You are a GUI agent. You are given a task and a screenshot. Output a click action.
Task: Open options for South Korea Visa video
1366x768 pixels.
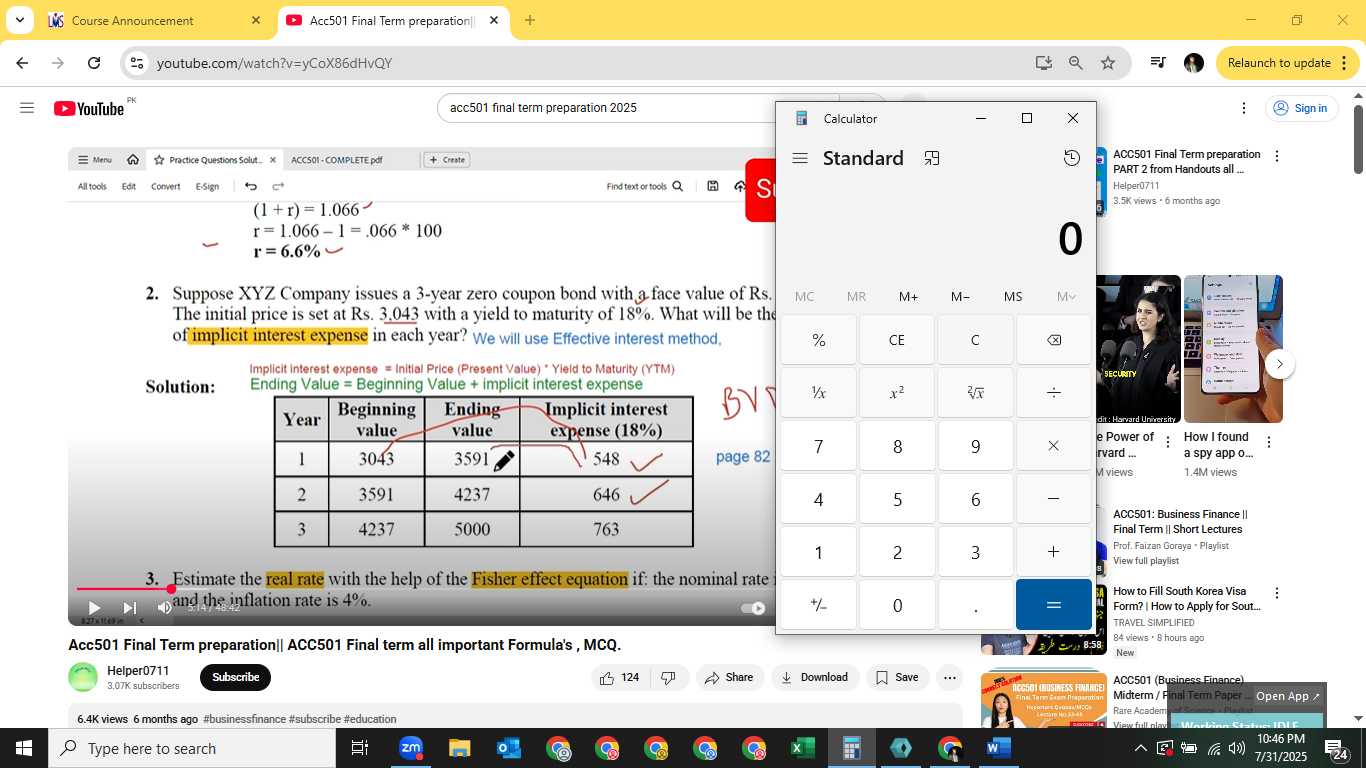[1276, 594]
